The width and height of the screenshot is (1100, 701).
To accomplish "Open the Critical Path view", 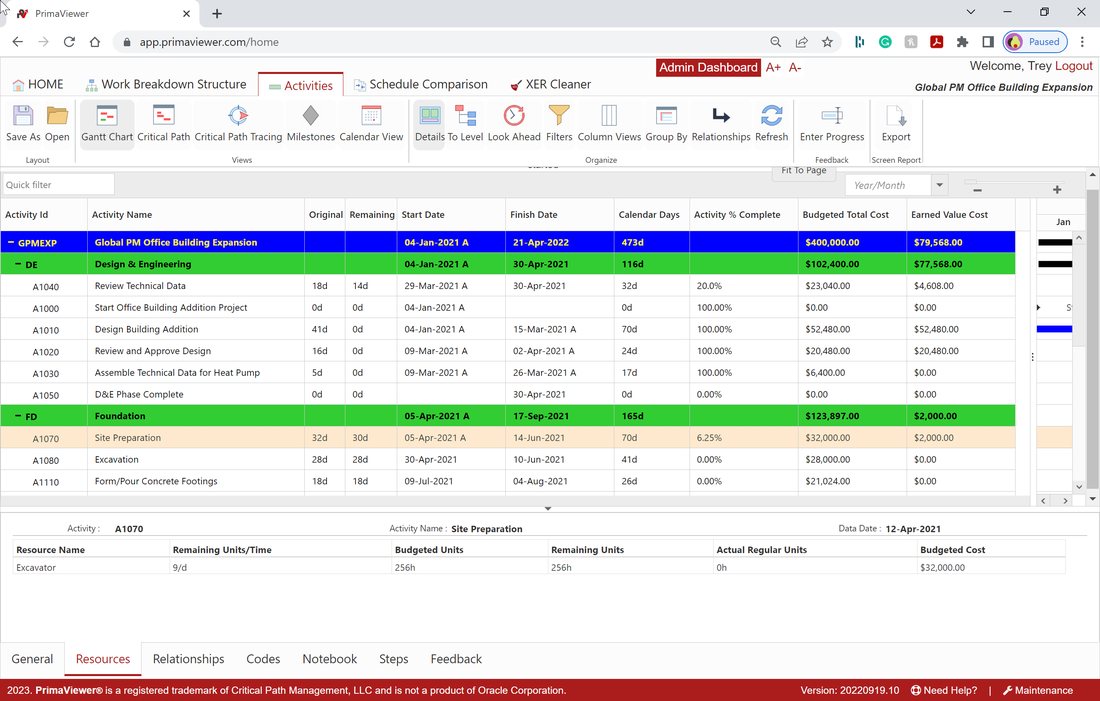I will pyautogui.click(x=163, y=123).
